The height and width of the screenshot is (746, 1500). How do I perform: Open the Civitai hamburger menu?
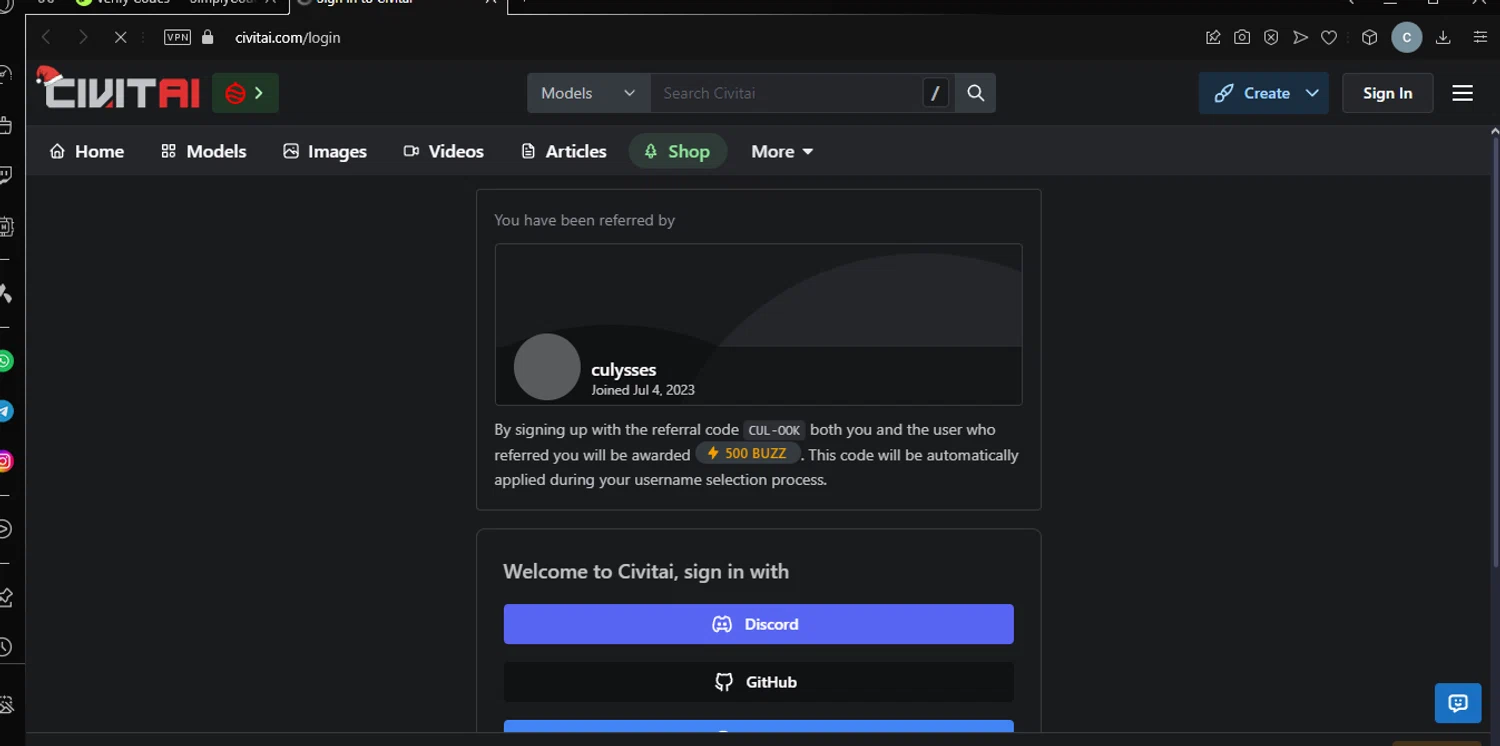point(1462,93)
